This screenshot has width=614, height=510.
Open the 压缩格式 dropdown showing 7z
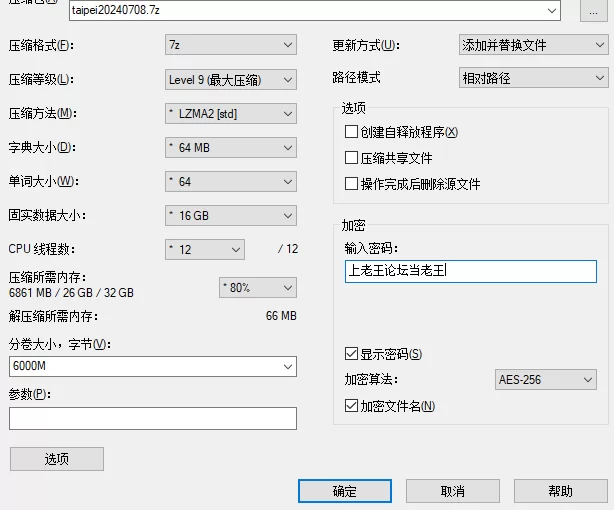pos(231,45)
